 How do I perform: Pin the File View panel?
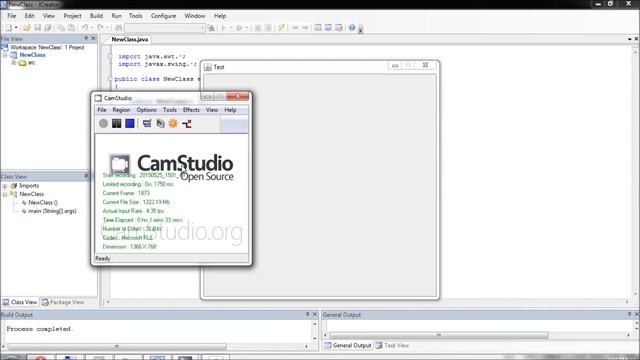pos(86,38)
